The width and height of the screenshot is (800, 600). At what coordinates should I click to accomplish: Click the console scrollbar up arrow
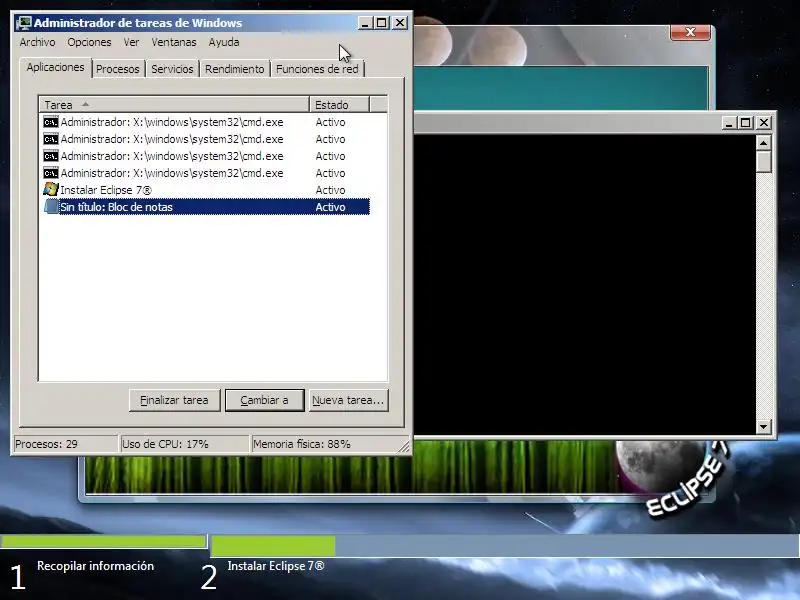click(x=763, y=143)
